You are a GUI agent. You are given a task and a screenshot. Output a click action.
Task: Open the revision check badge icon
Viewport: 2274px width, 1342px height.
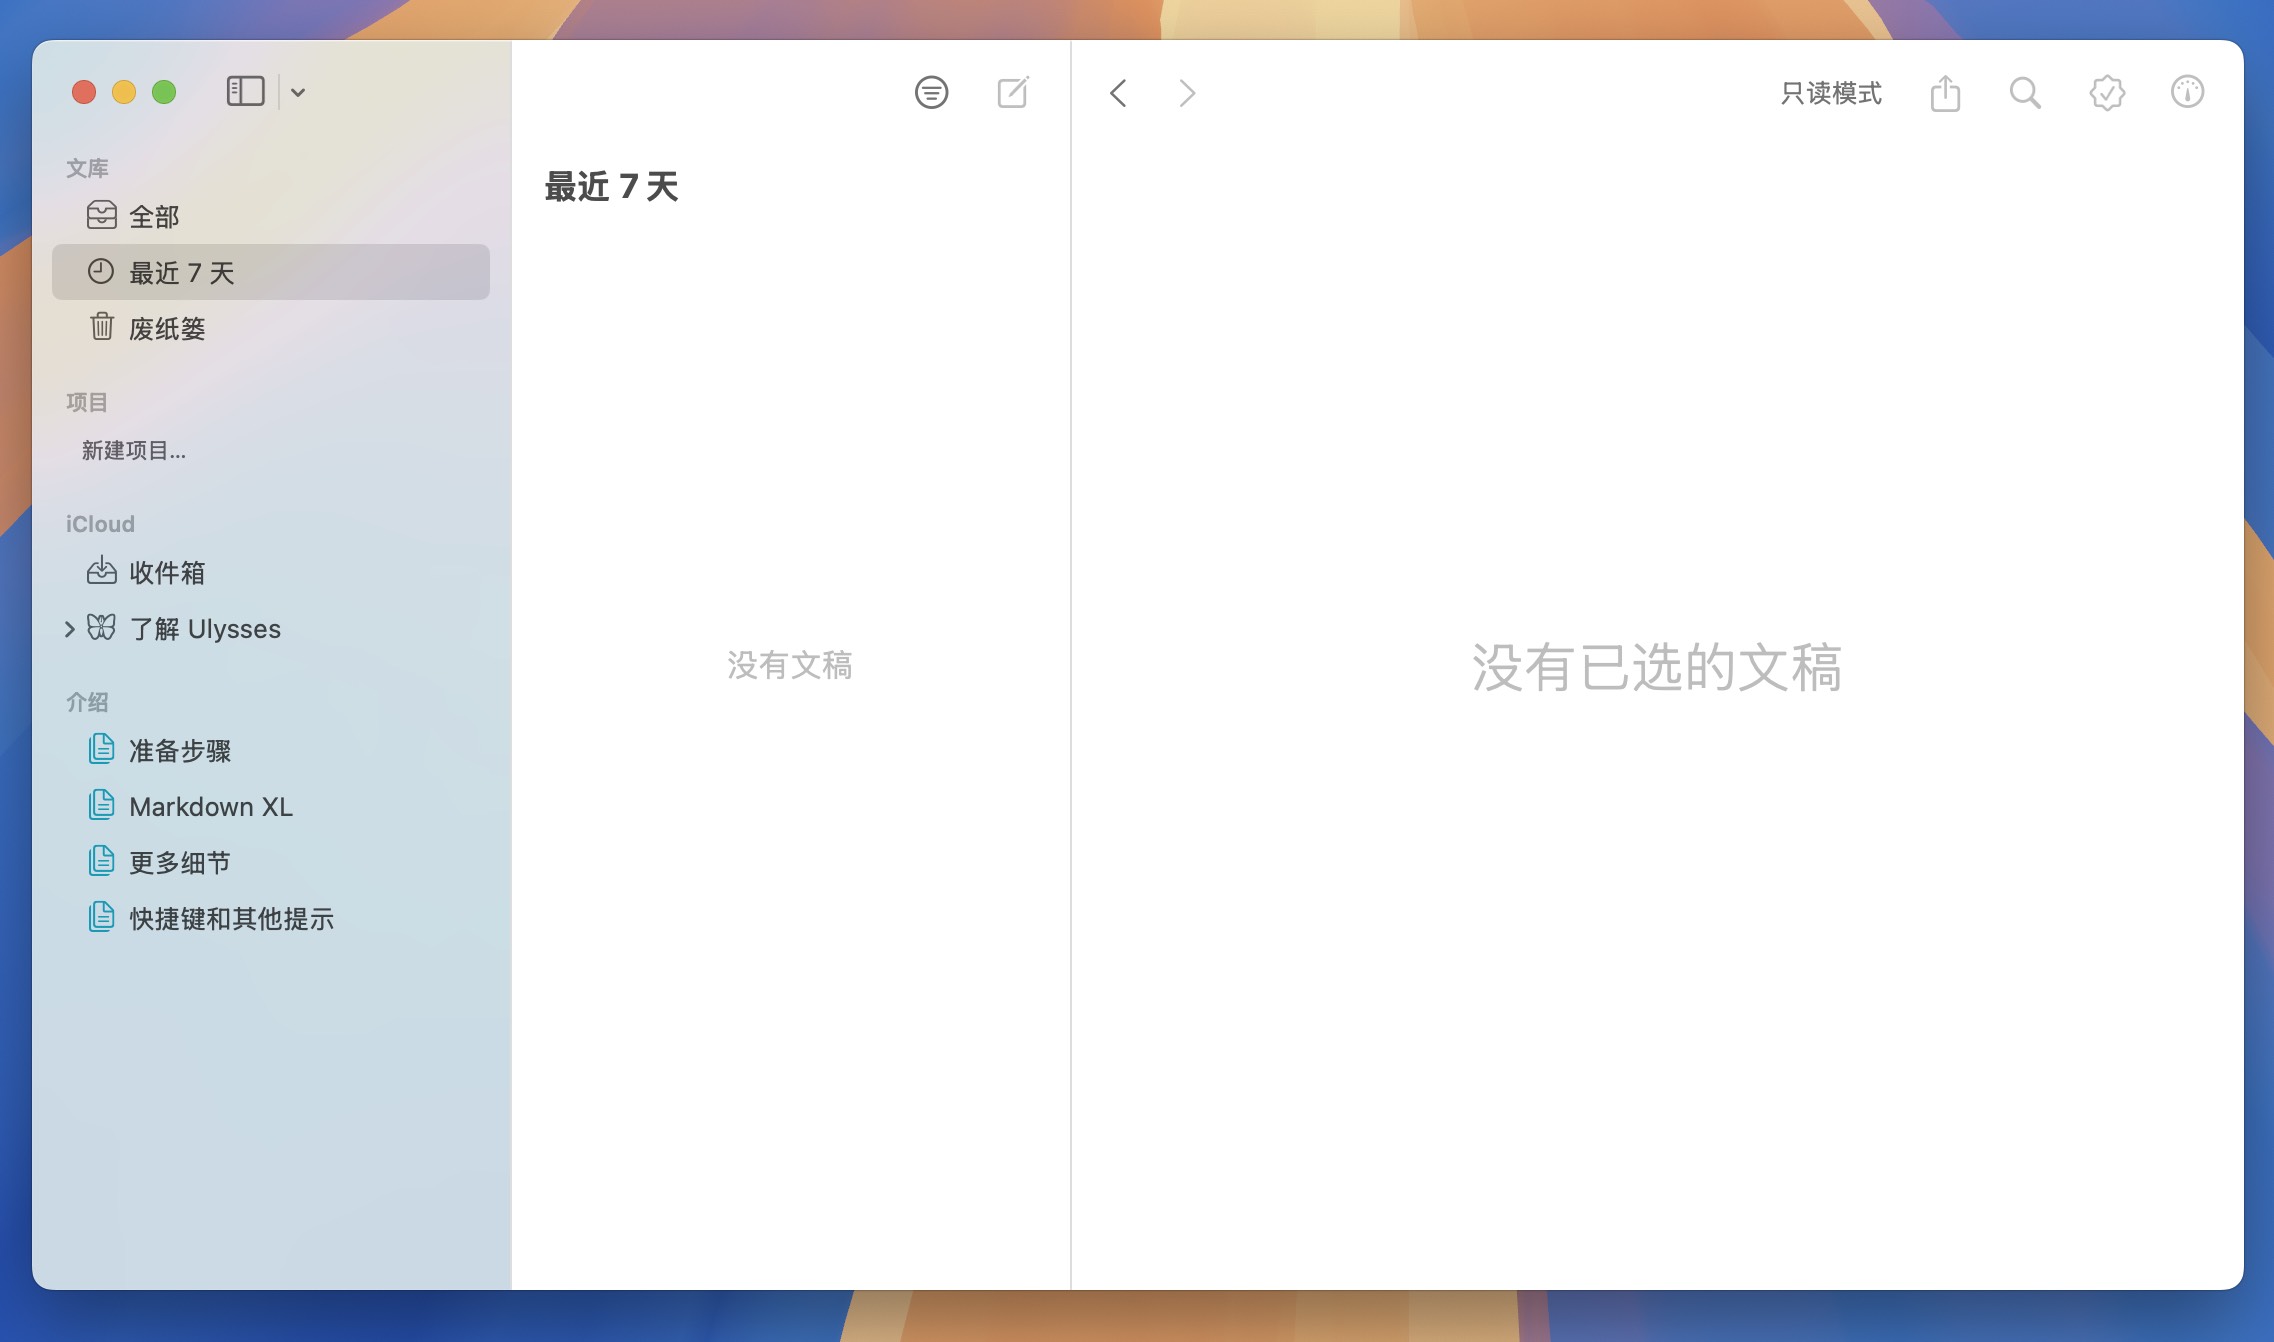2107,93
